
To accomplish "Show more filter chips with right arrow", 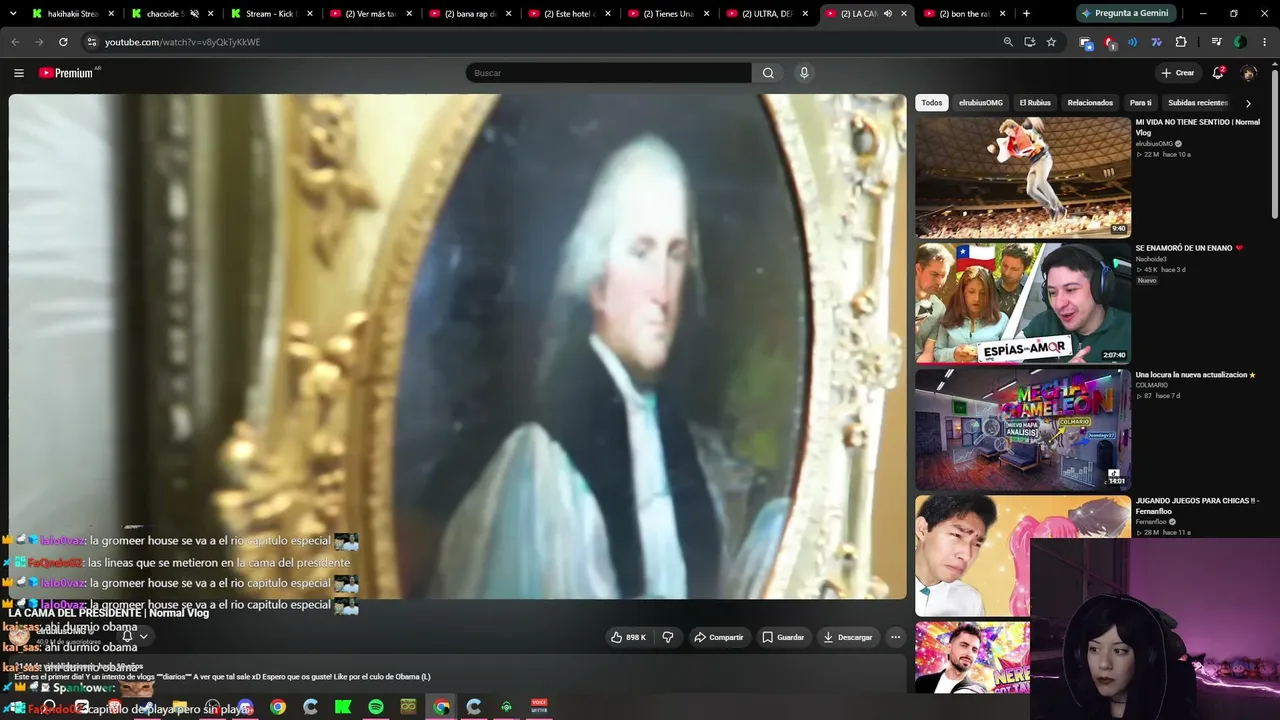I will [x=1248, y=103].
